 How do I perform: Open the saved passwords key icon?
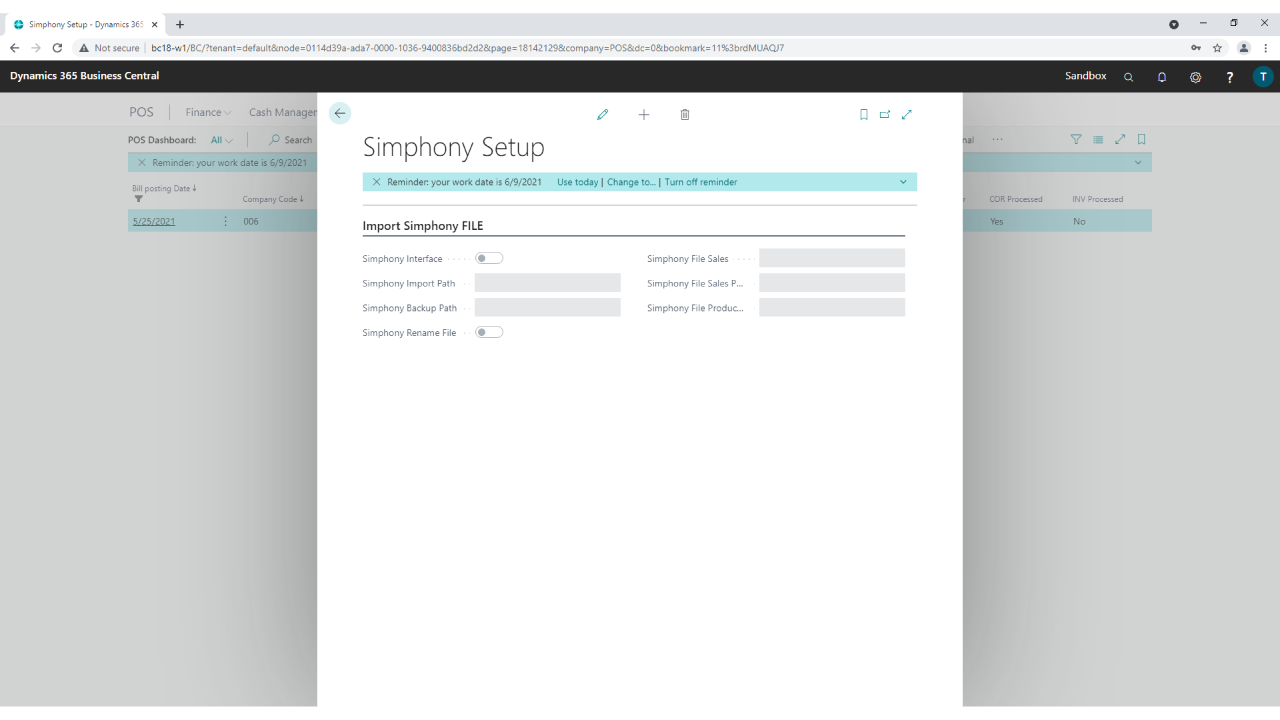pos(1196,48)
